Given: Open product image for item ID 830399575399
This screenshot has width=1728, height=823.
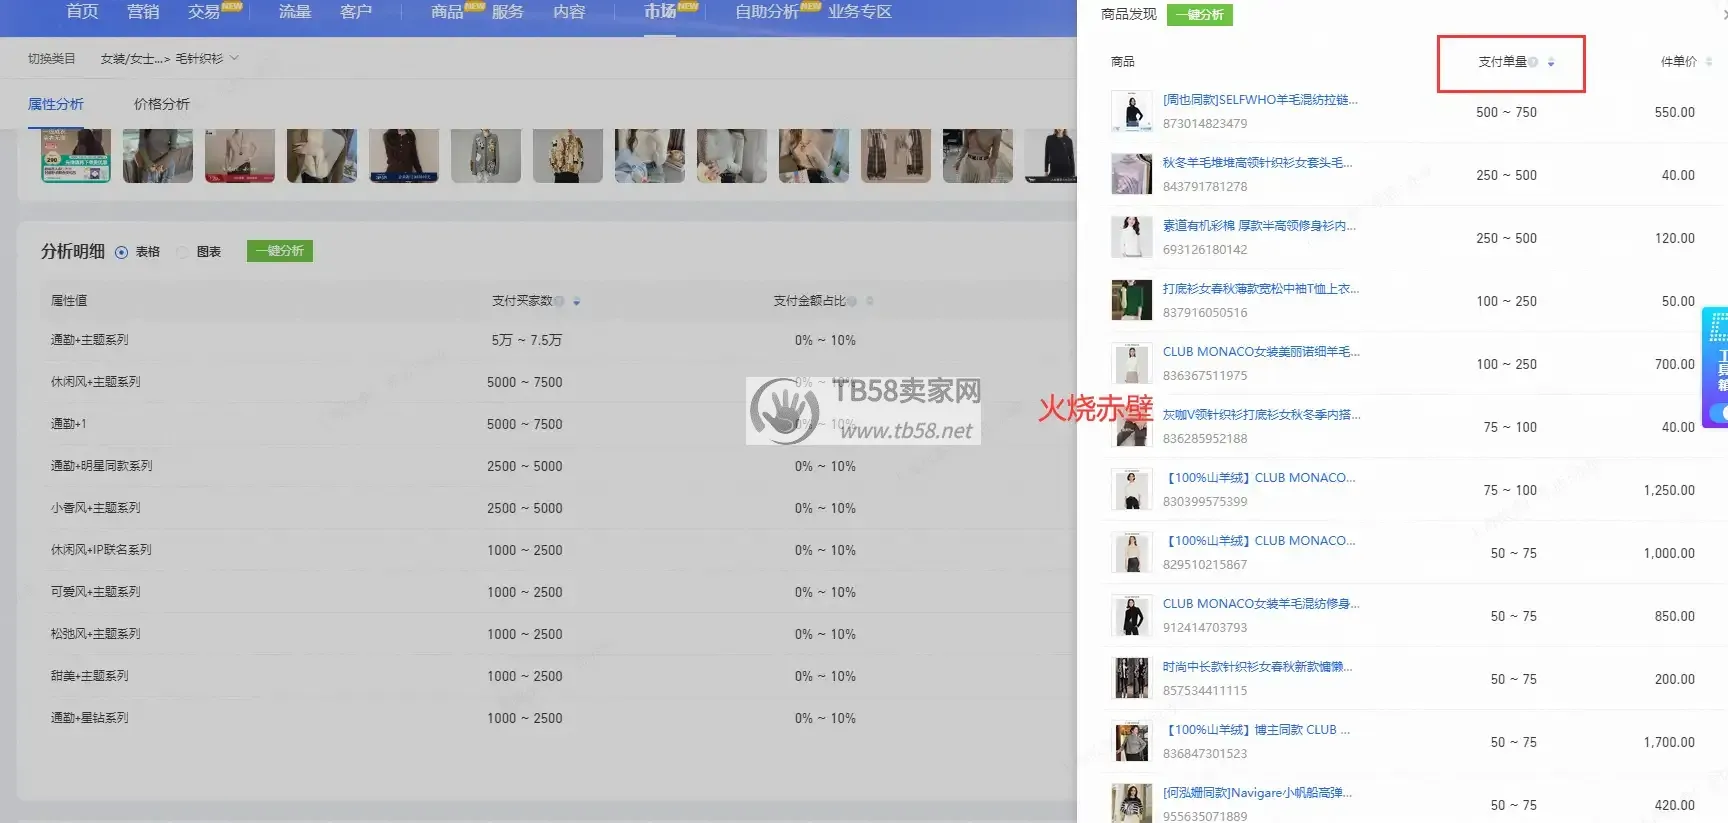Looking at the screenshot, I should [1132, 490].
